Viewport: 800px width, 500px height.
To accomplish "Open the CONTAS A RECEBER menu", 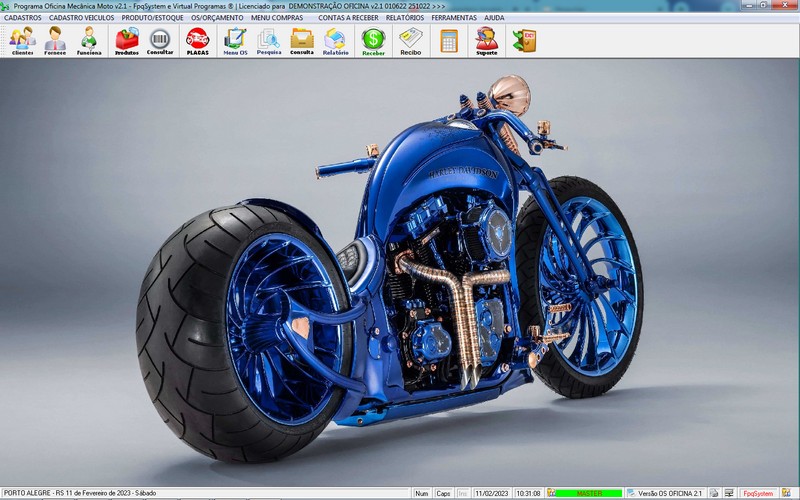I will click(x=348, y=18).
